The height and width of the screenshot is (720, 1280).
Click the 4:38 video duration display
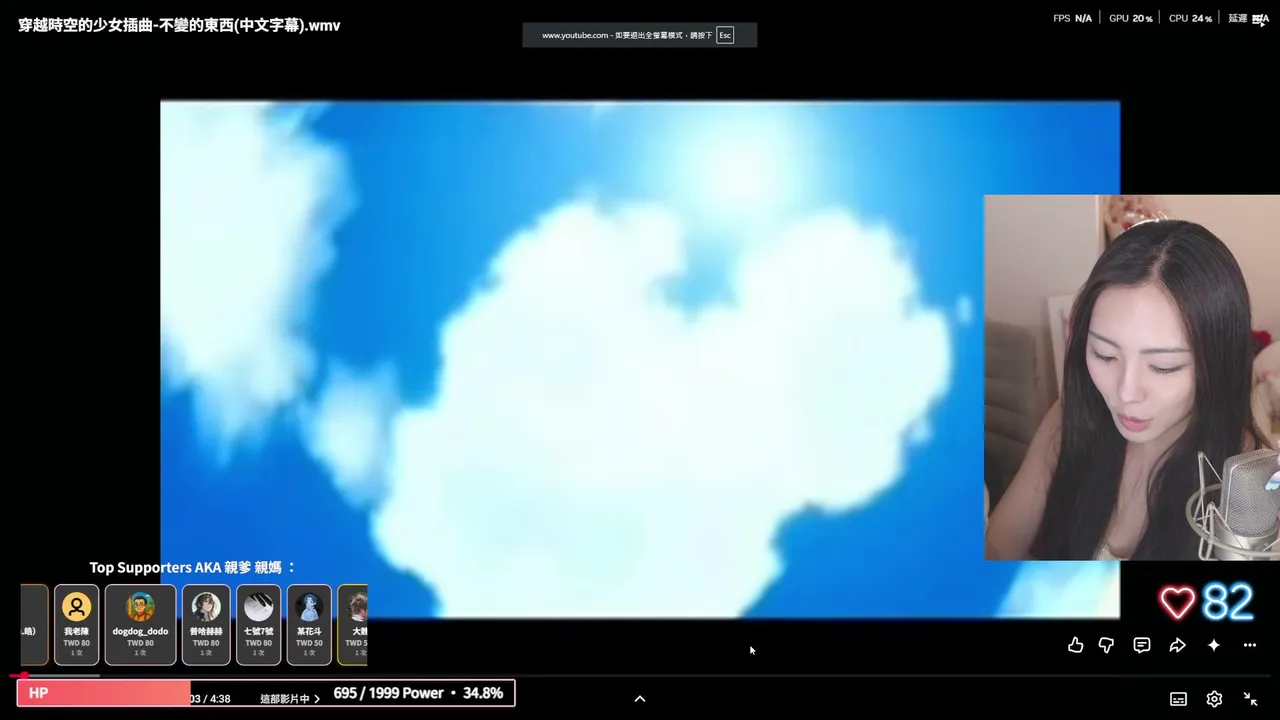[x=221, y=699]
